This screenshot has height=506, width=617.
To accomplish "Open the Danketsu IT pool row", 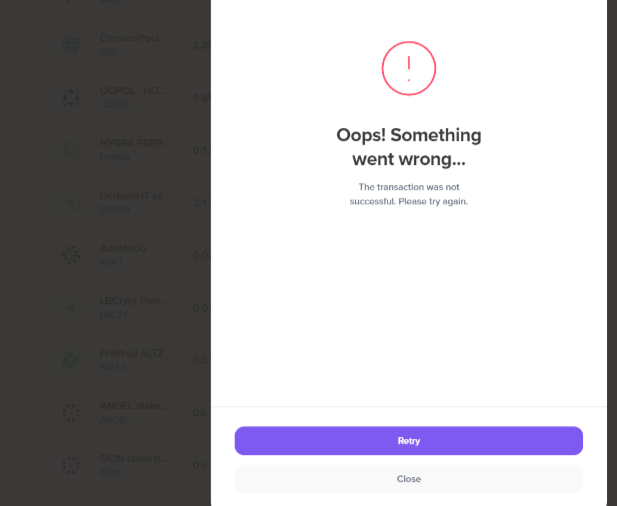I will pyautogui.click(x=135, y=196).
